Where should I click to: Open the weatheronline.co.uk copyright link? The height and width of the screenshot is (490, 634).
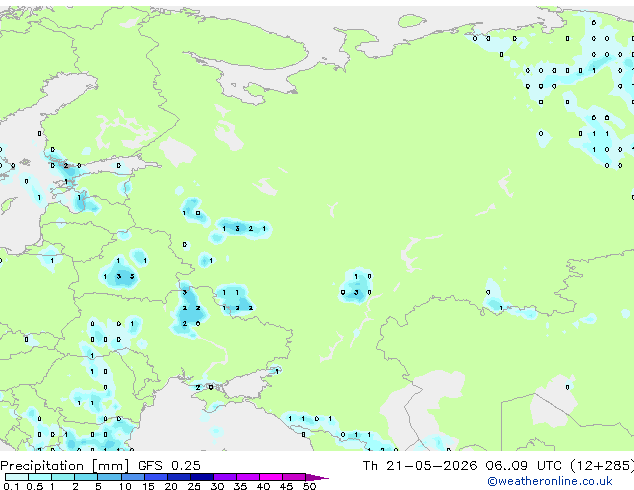(x=550, y=481)
